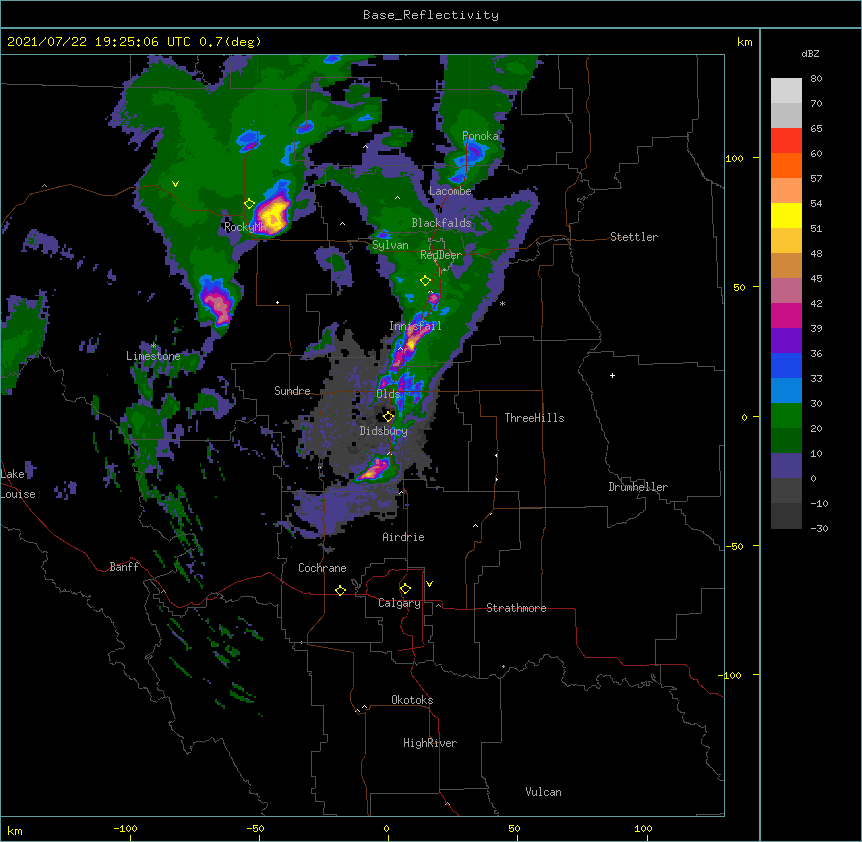The image size is (862, 842).
Task: Click the yellow diamond marker beside RockyMH
Action: point(249,204)
